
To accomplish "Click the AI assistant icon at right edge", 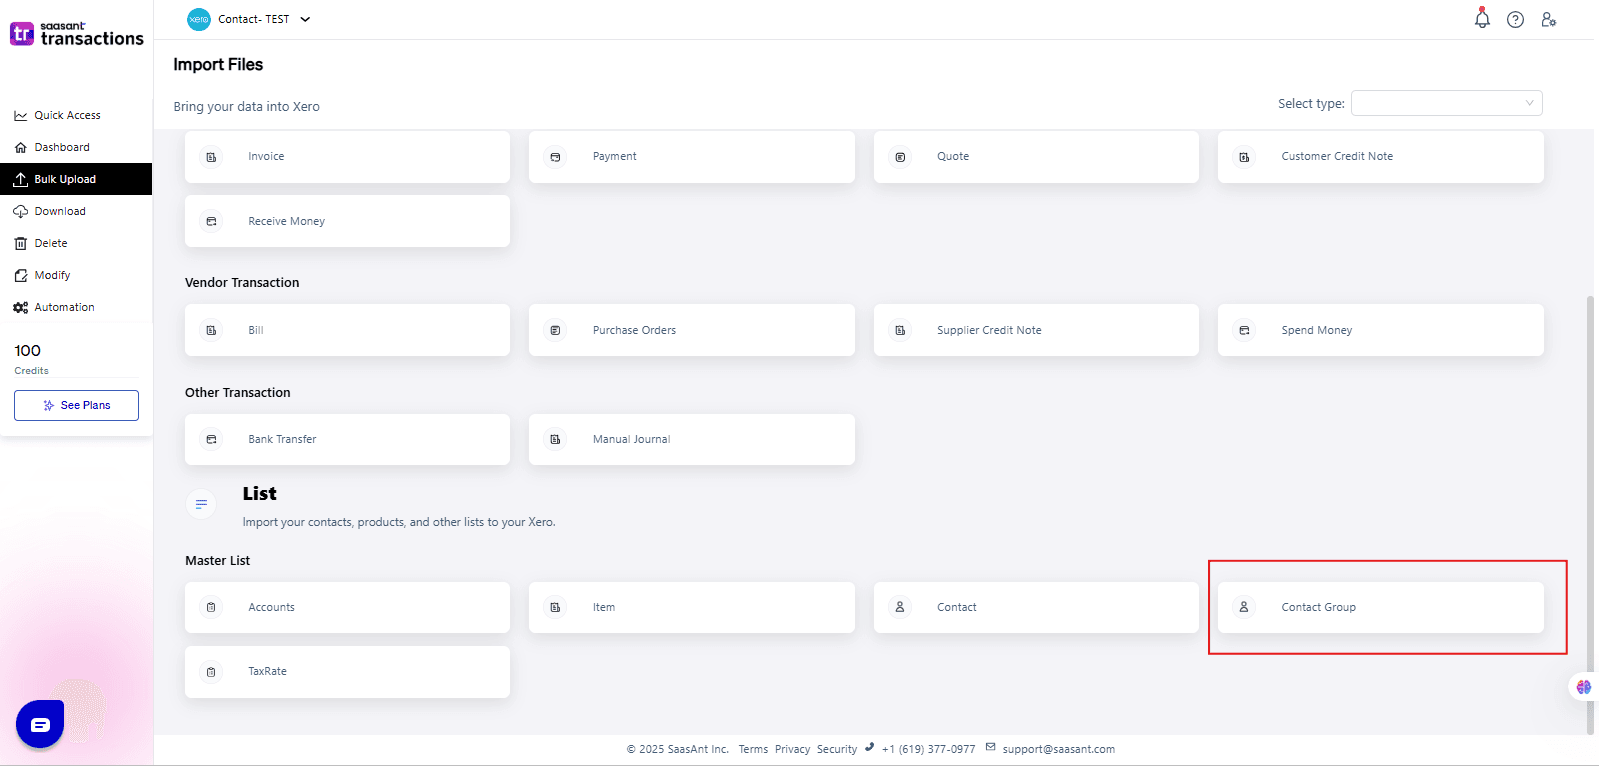I will click(1583, 687).
